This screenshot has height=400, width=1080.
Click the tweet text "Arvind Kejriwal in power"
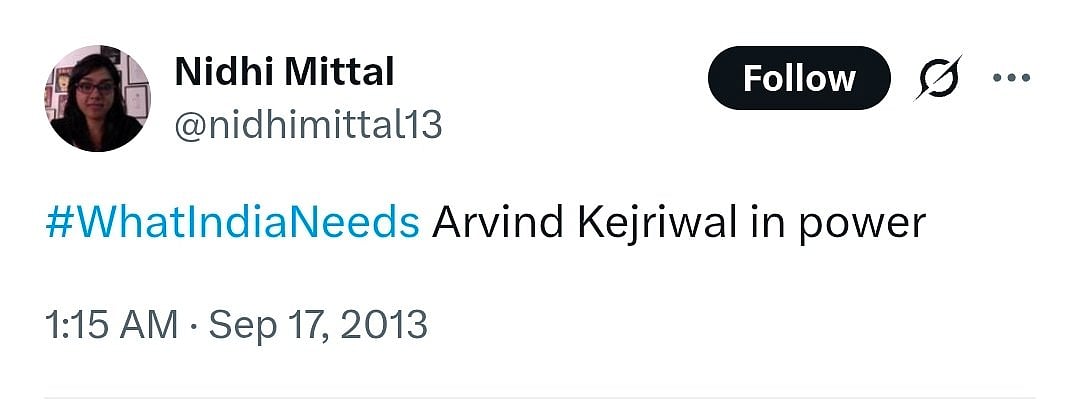pos(678,223)
